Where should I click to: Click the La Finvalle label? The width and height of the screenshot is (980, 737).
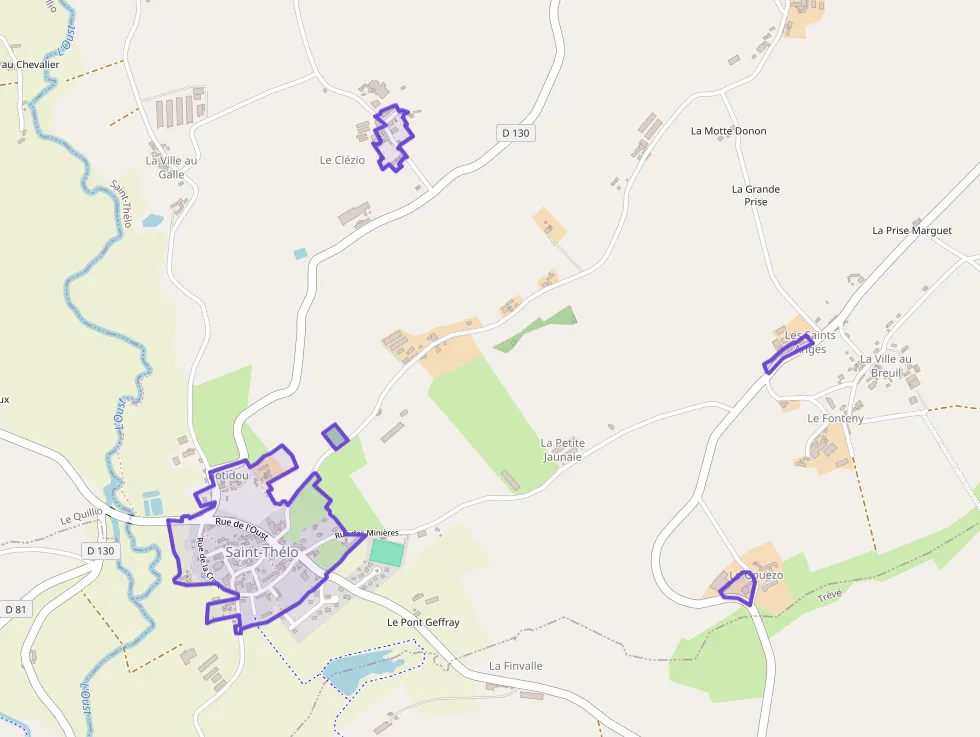[x=516, y=666]
